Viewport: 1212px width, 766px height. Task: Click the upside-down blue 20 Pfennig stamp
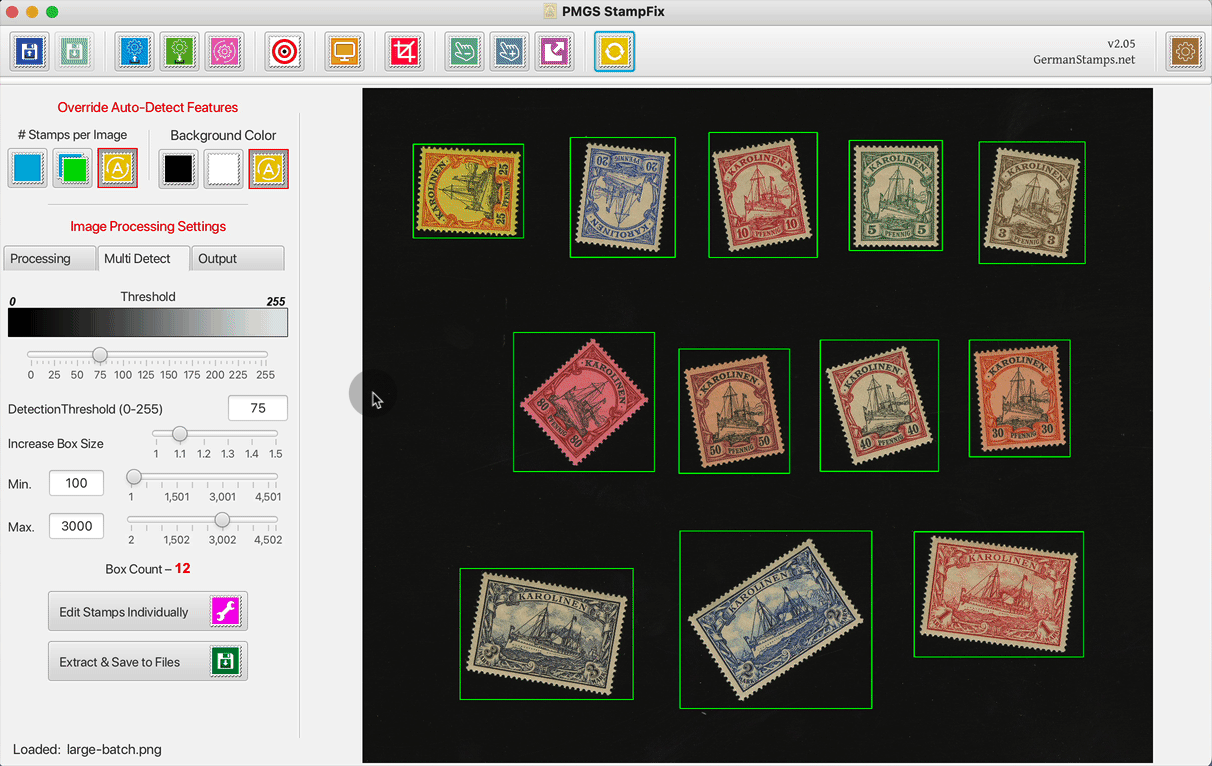click(622, 197)
